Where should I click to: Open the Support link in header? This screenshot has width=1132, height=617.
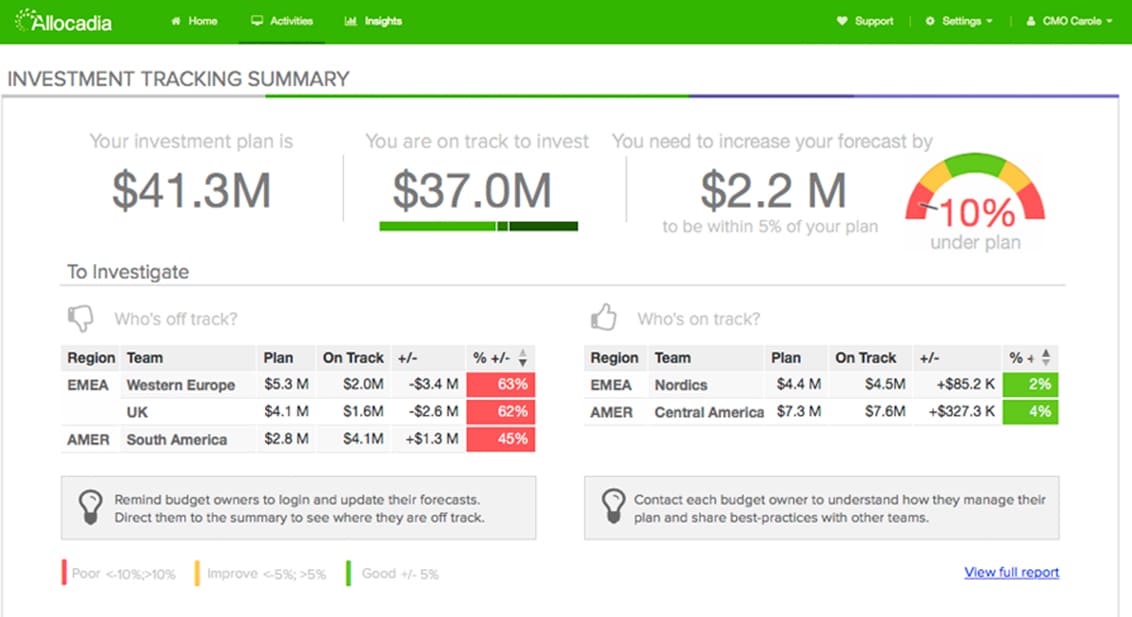874,21
